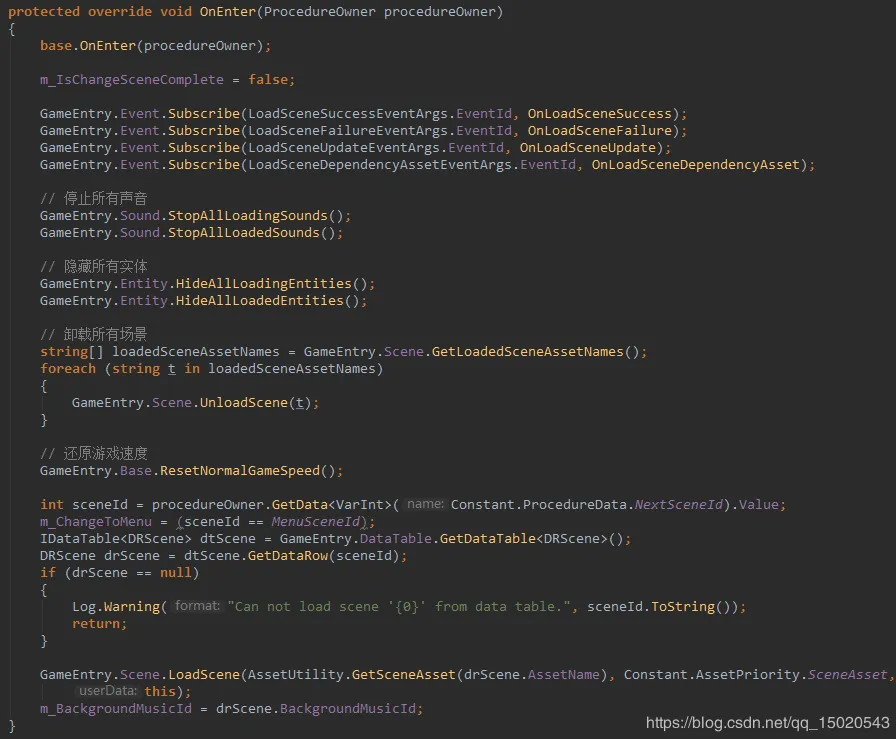Click the 'return' keyword
This screenshot has width=896, height=739.
click(96, 624)
